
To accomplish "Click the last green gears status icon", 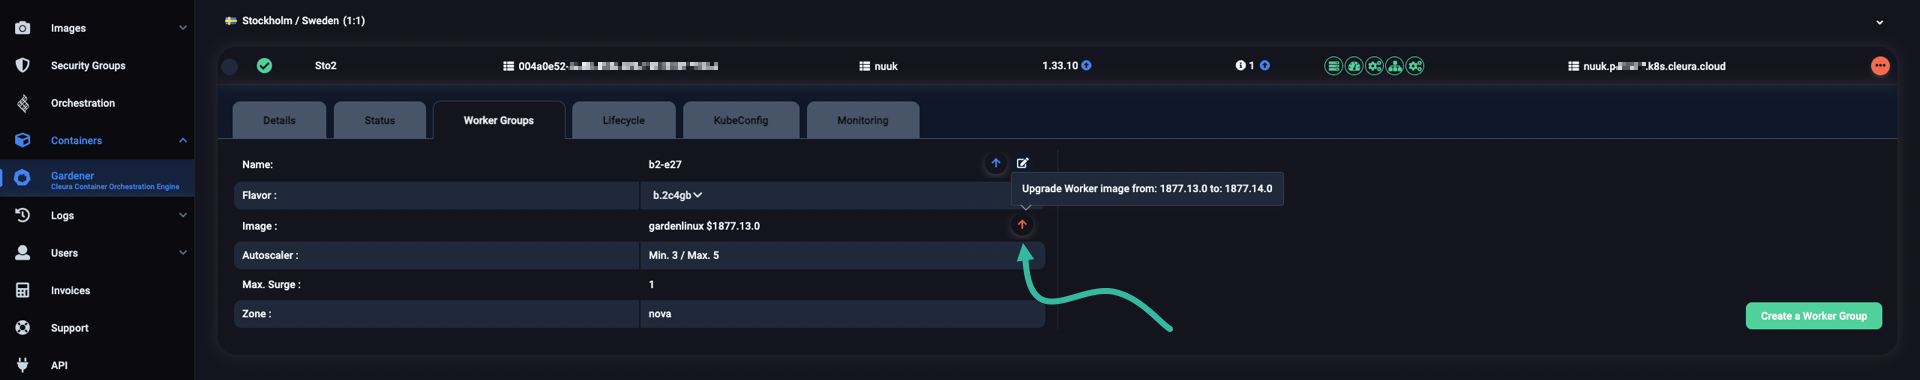I will point(1415,66).
